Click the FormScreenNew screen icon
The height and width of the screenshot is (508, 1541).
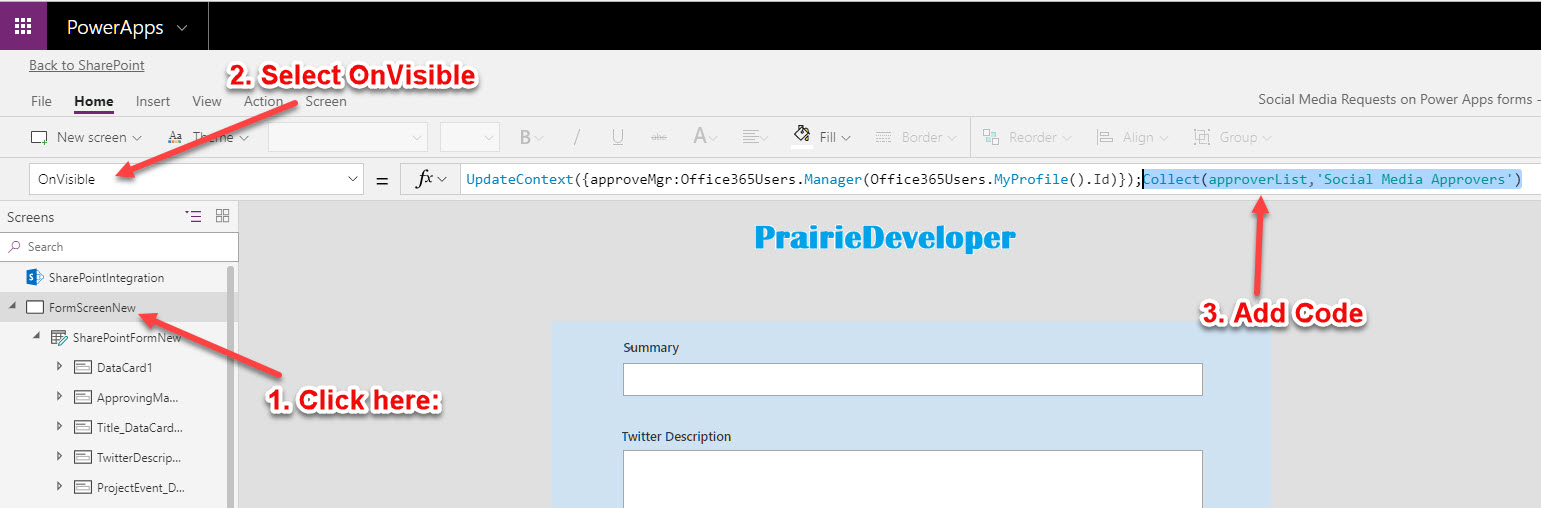point(35,307)
